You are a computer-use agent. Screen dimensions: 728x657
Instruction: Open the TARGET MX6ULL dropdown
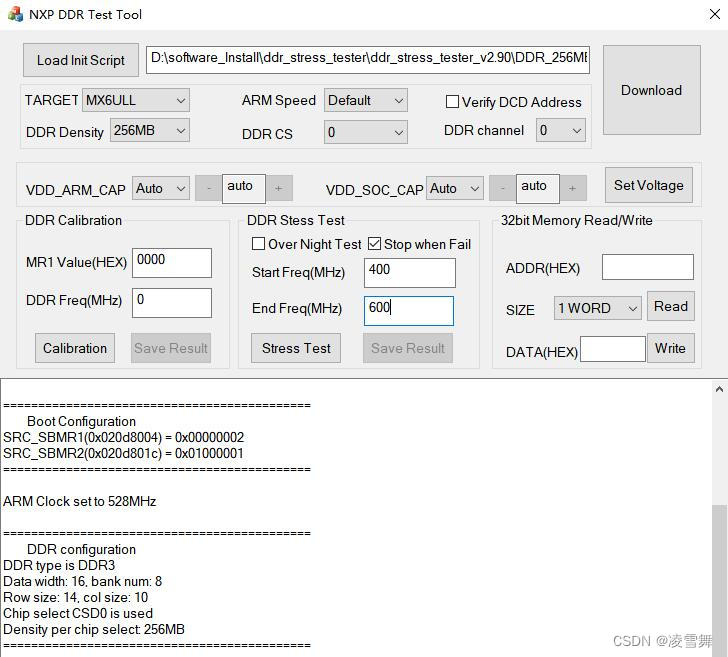(x=136, y=100)
